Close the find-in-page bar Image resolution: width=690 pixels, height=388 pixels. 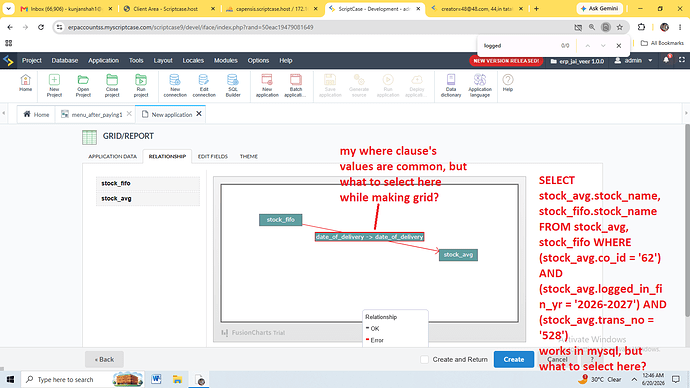click(x=619, y=45)
